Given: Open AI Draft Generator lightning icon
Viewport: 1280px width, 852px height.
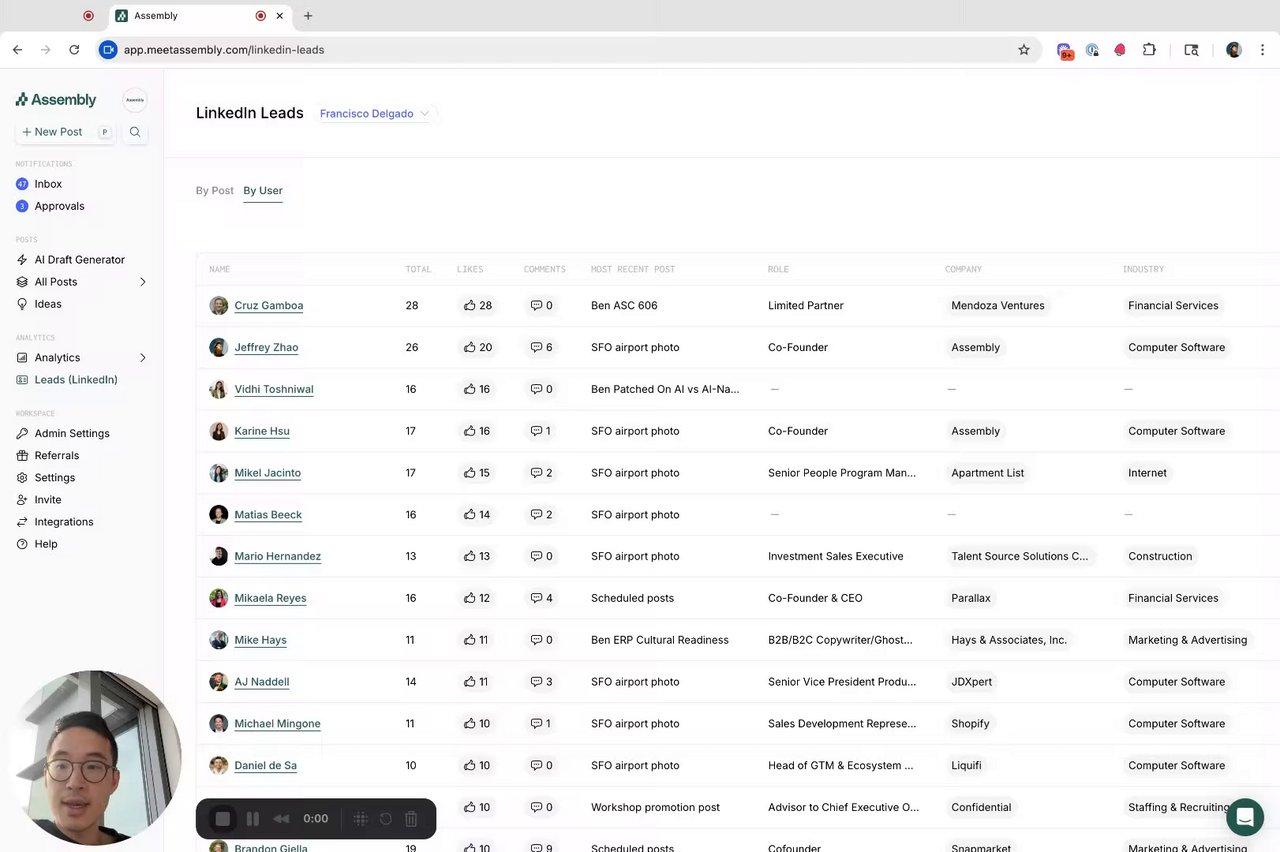Looking at the screenshot, I should (23, 260).
